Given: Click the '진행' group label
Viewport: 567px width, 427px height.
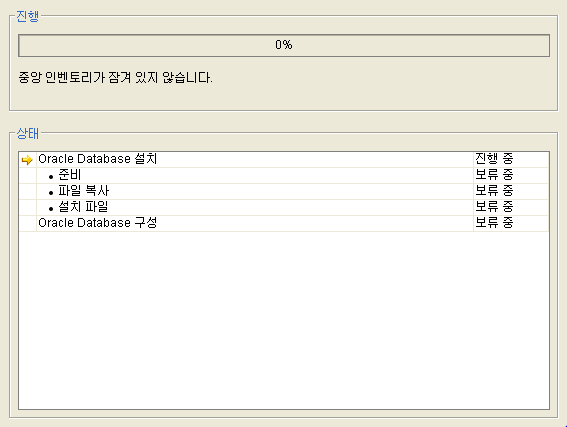Looking at the screenshot, I should [27, 16].
